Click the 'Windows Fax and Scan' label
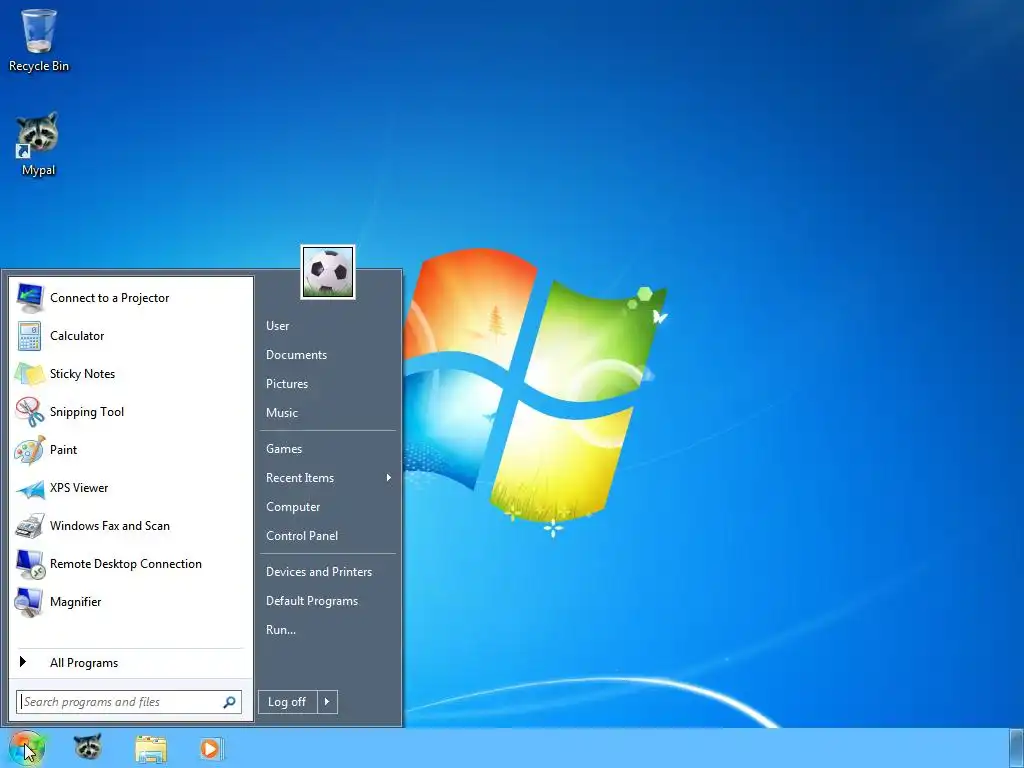1024x768 pixels. (x=110, y=526)
